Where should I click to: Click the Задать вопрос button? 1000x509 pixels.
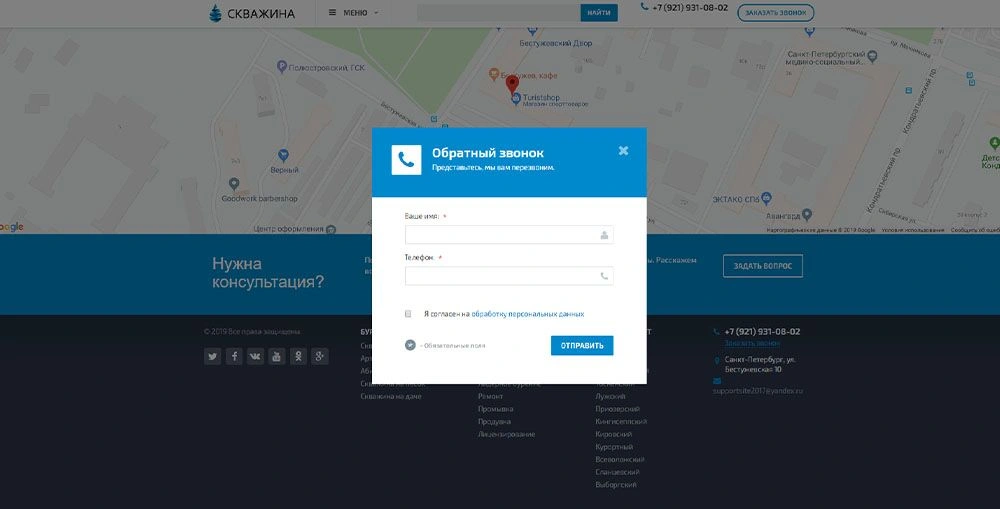762,266
